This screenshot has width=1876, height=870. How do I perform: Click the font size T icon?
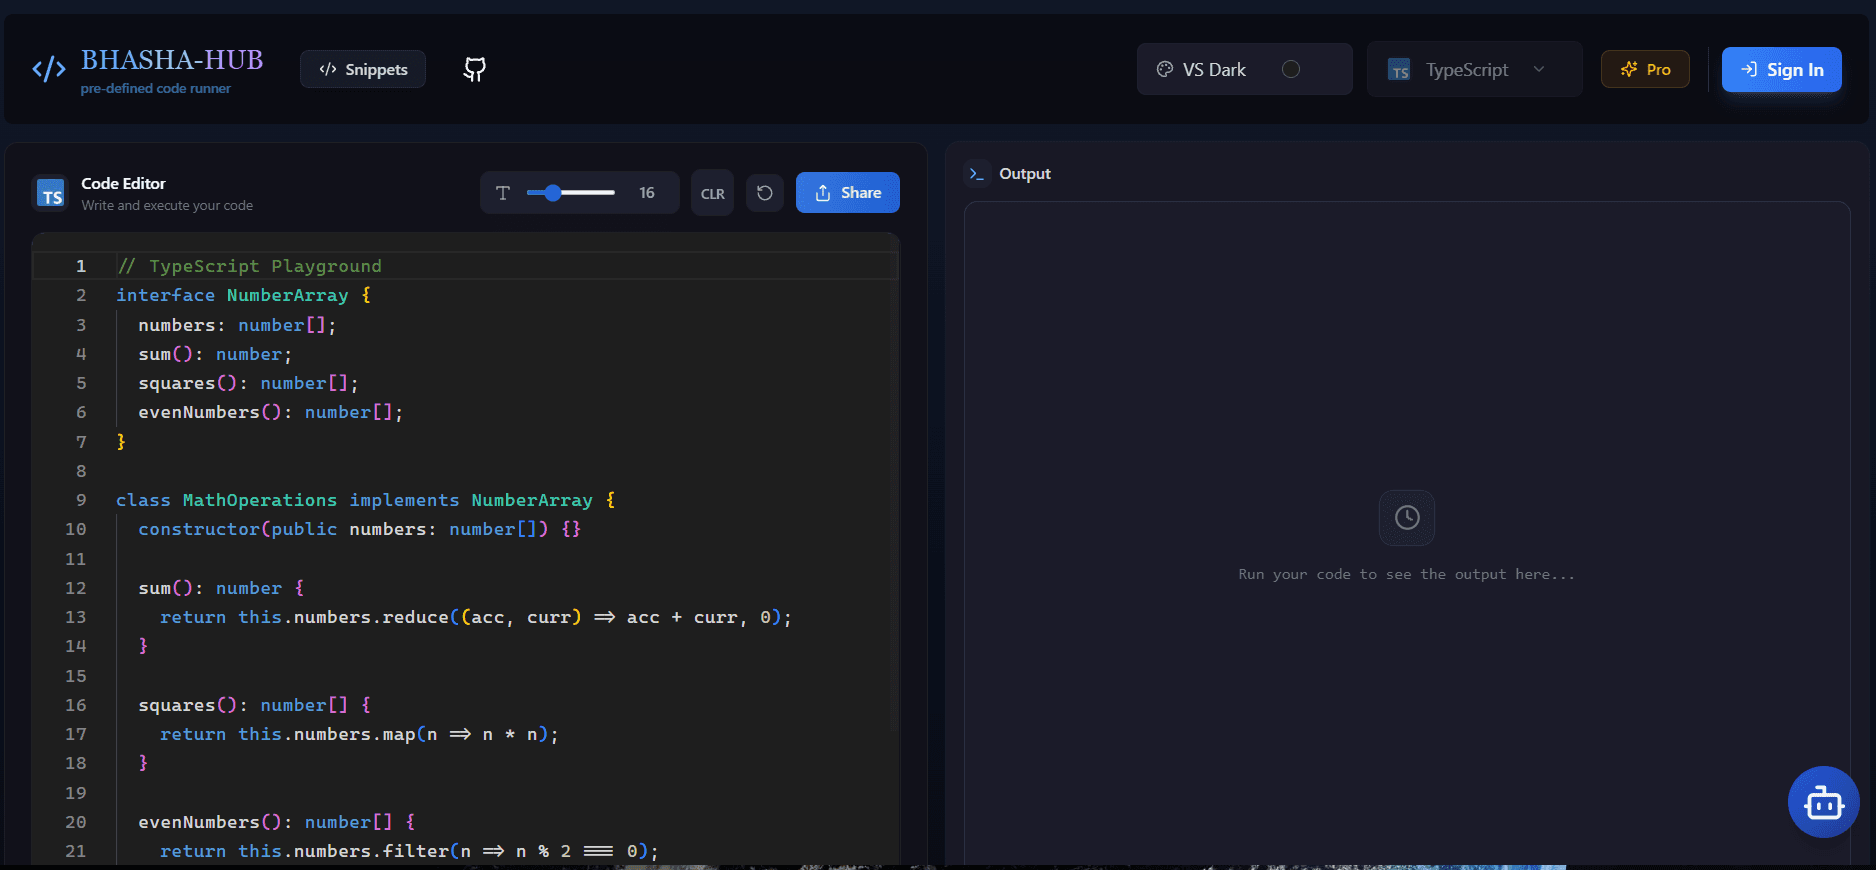[503, 193]
